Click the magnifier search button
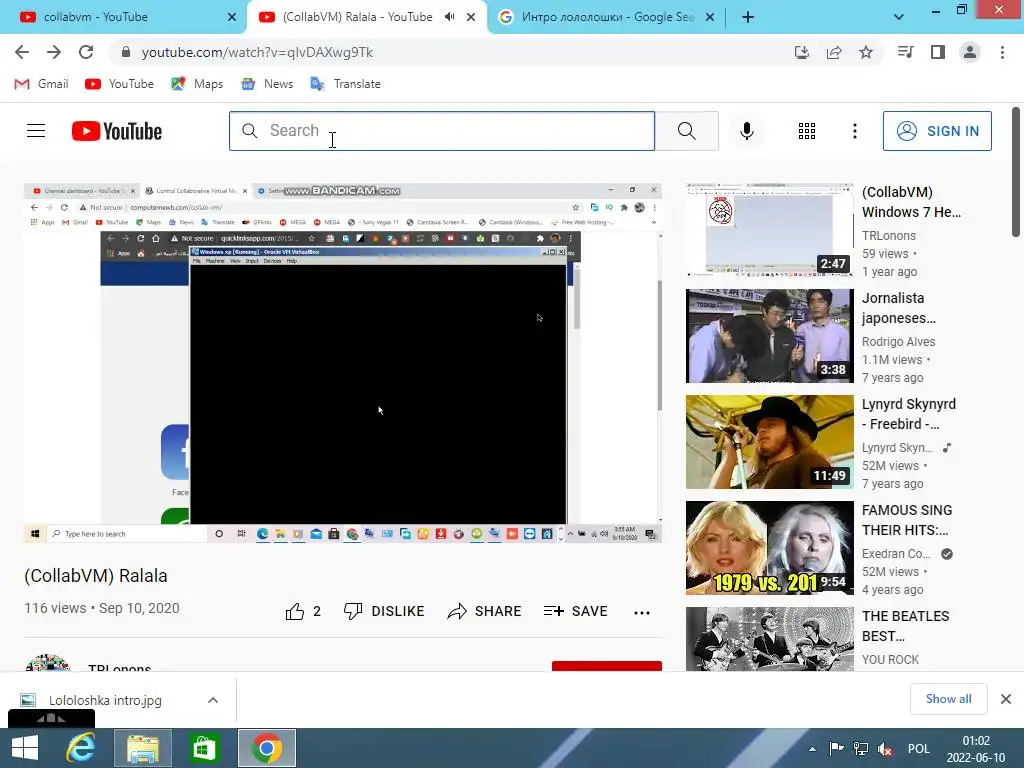Image resolution: width=1024 pixels, height=768 pixels. 686,131
